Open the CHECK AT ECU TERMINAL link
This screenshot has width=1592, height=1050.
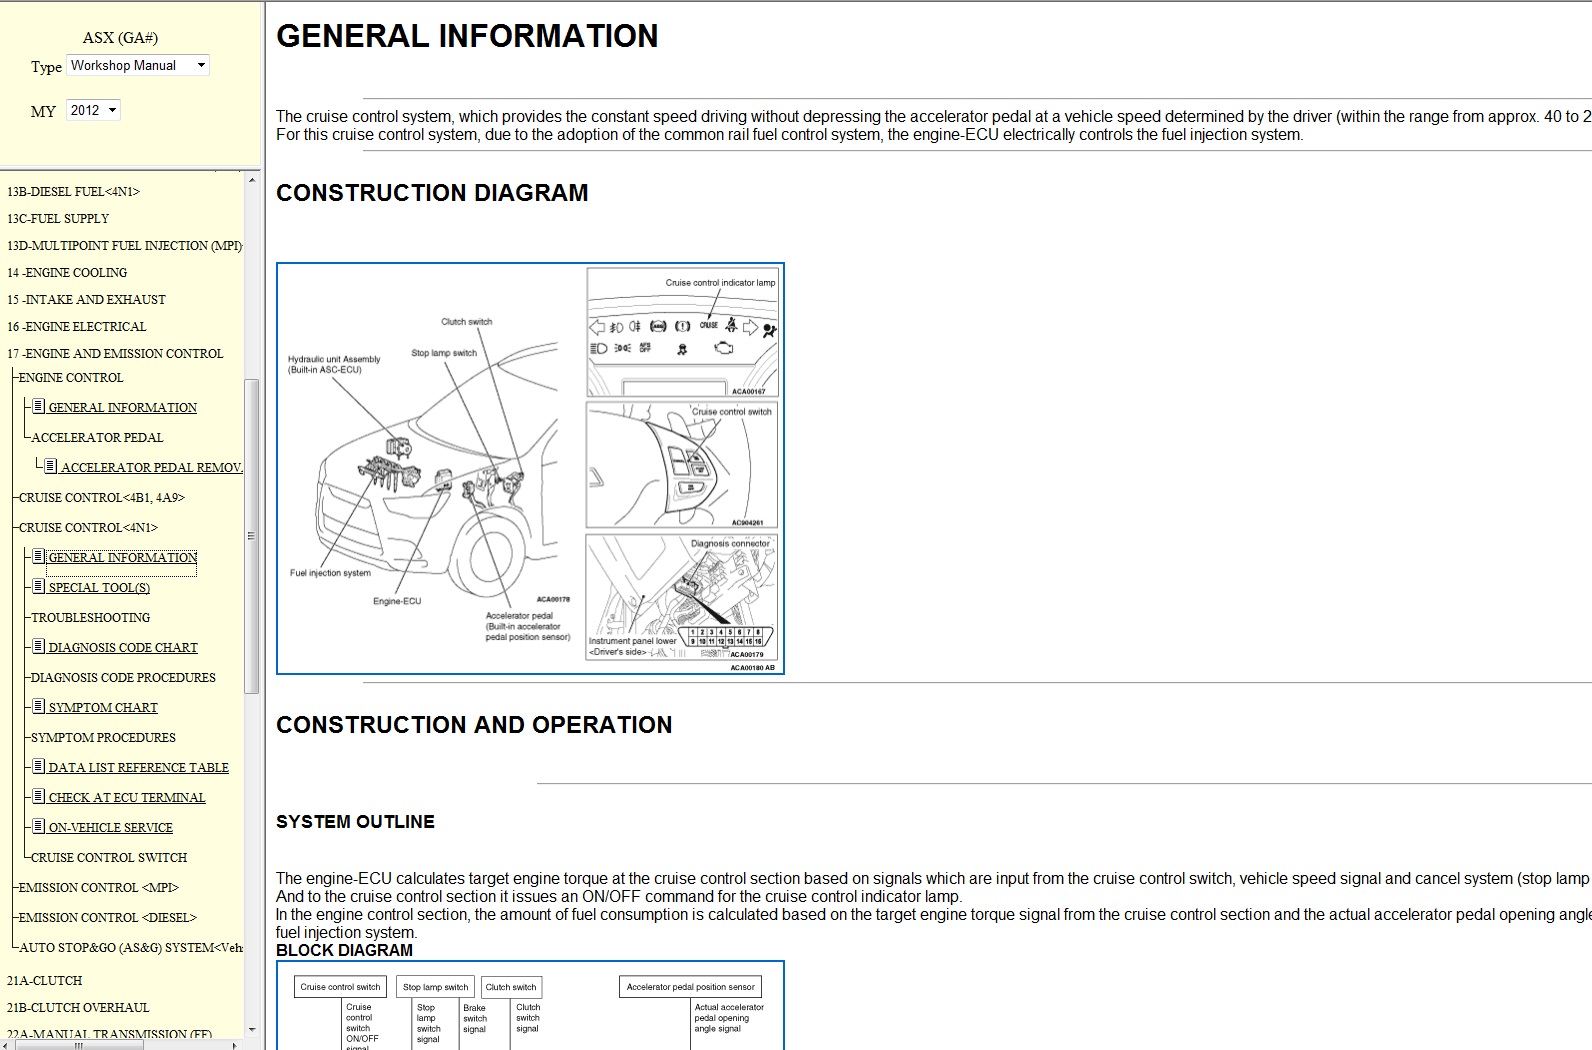(x=127, y=798)
